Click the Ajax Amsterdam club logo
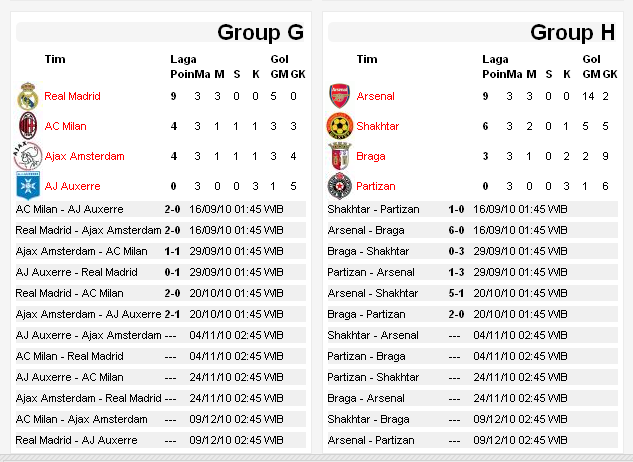633x462 pixels. click(28, 157)
